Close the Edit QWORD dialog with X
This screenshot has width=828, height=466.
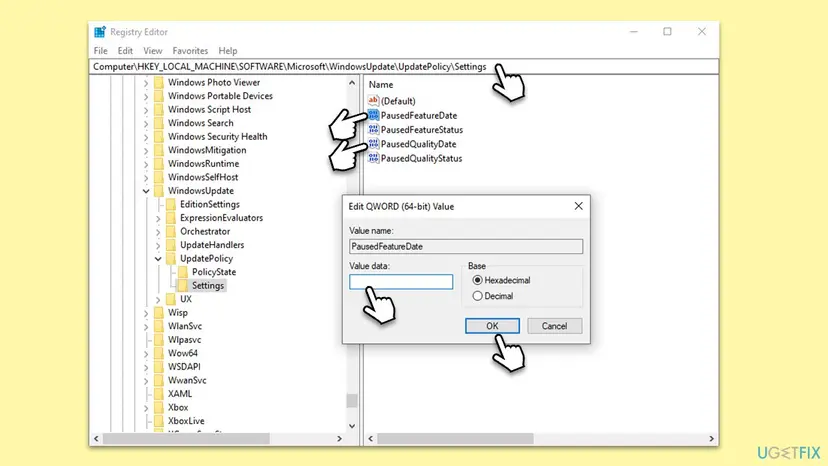(578, 206)
